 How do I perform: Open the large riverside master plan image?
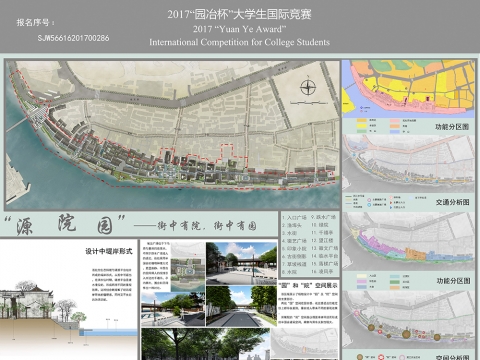172,135
